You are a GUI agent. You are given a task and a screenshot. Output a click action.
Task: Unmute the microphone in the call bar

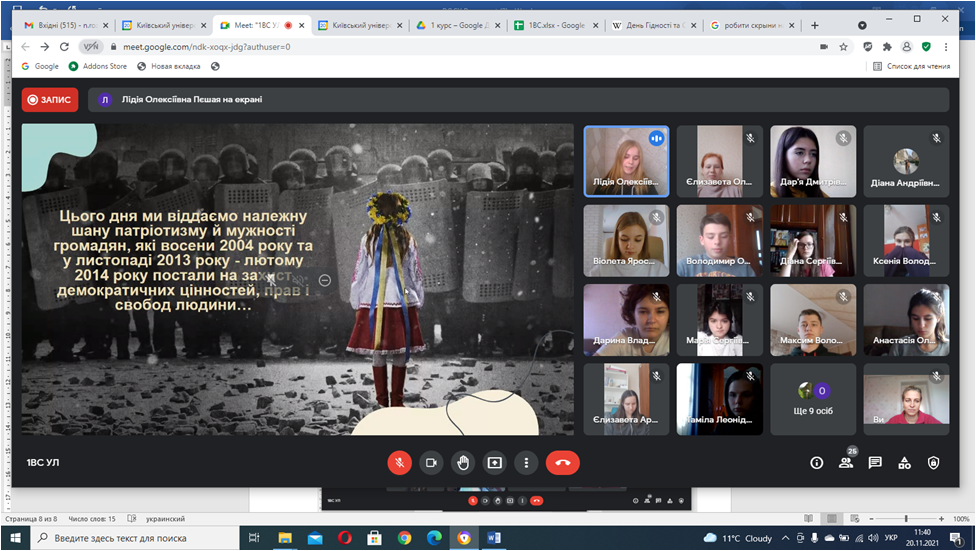[x=399, y=463]
